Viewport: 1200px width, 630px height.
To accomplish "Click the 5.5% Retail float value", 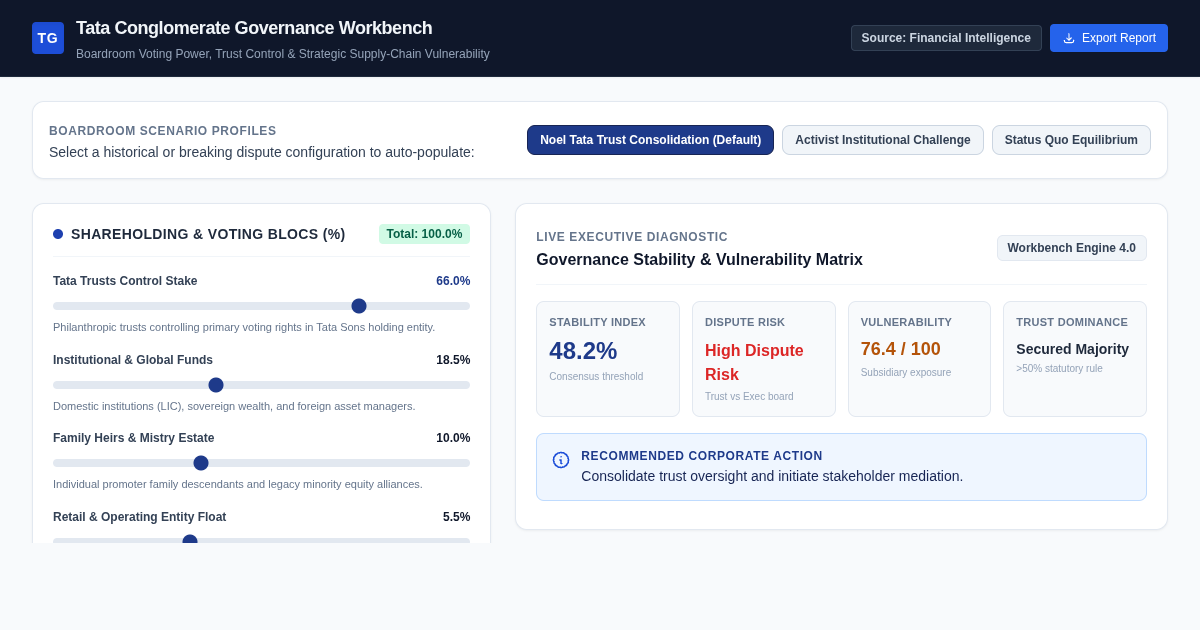I will 456,517.
